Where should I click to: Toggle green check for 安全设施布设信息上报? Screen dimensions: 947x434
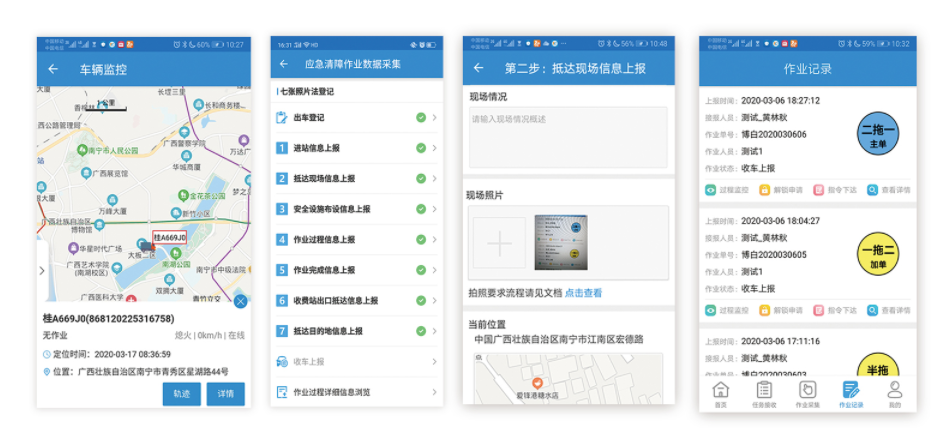coord(421,209)
